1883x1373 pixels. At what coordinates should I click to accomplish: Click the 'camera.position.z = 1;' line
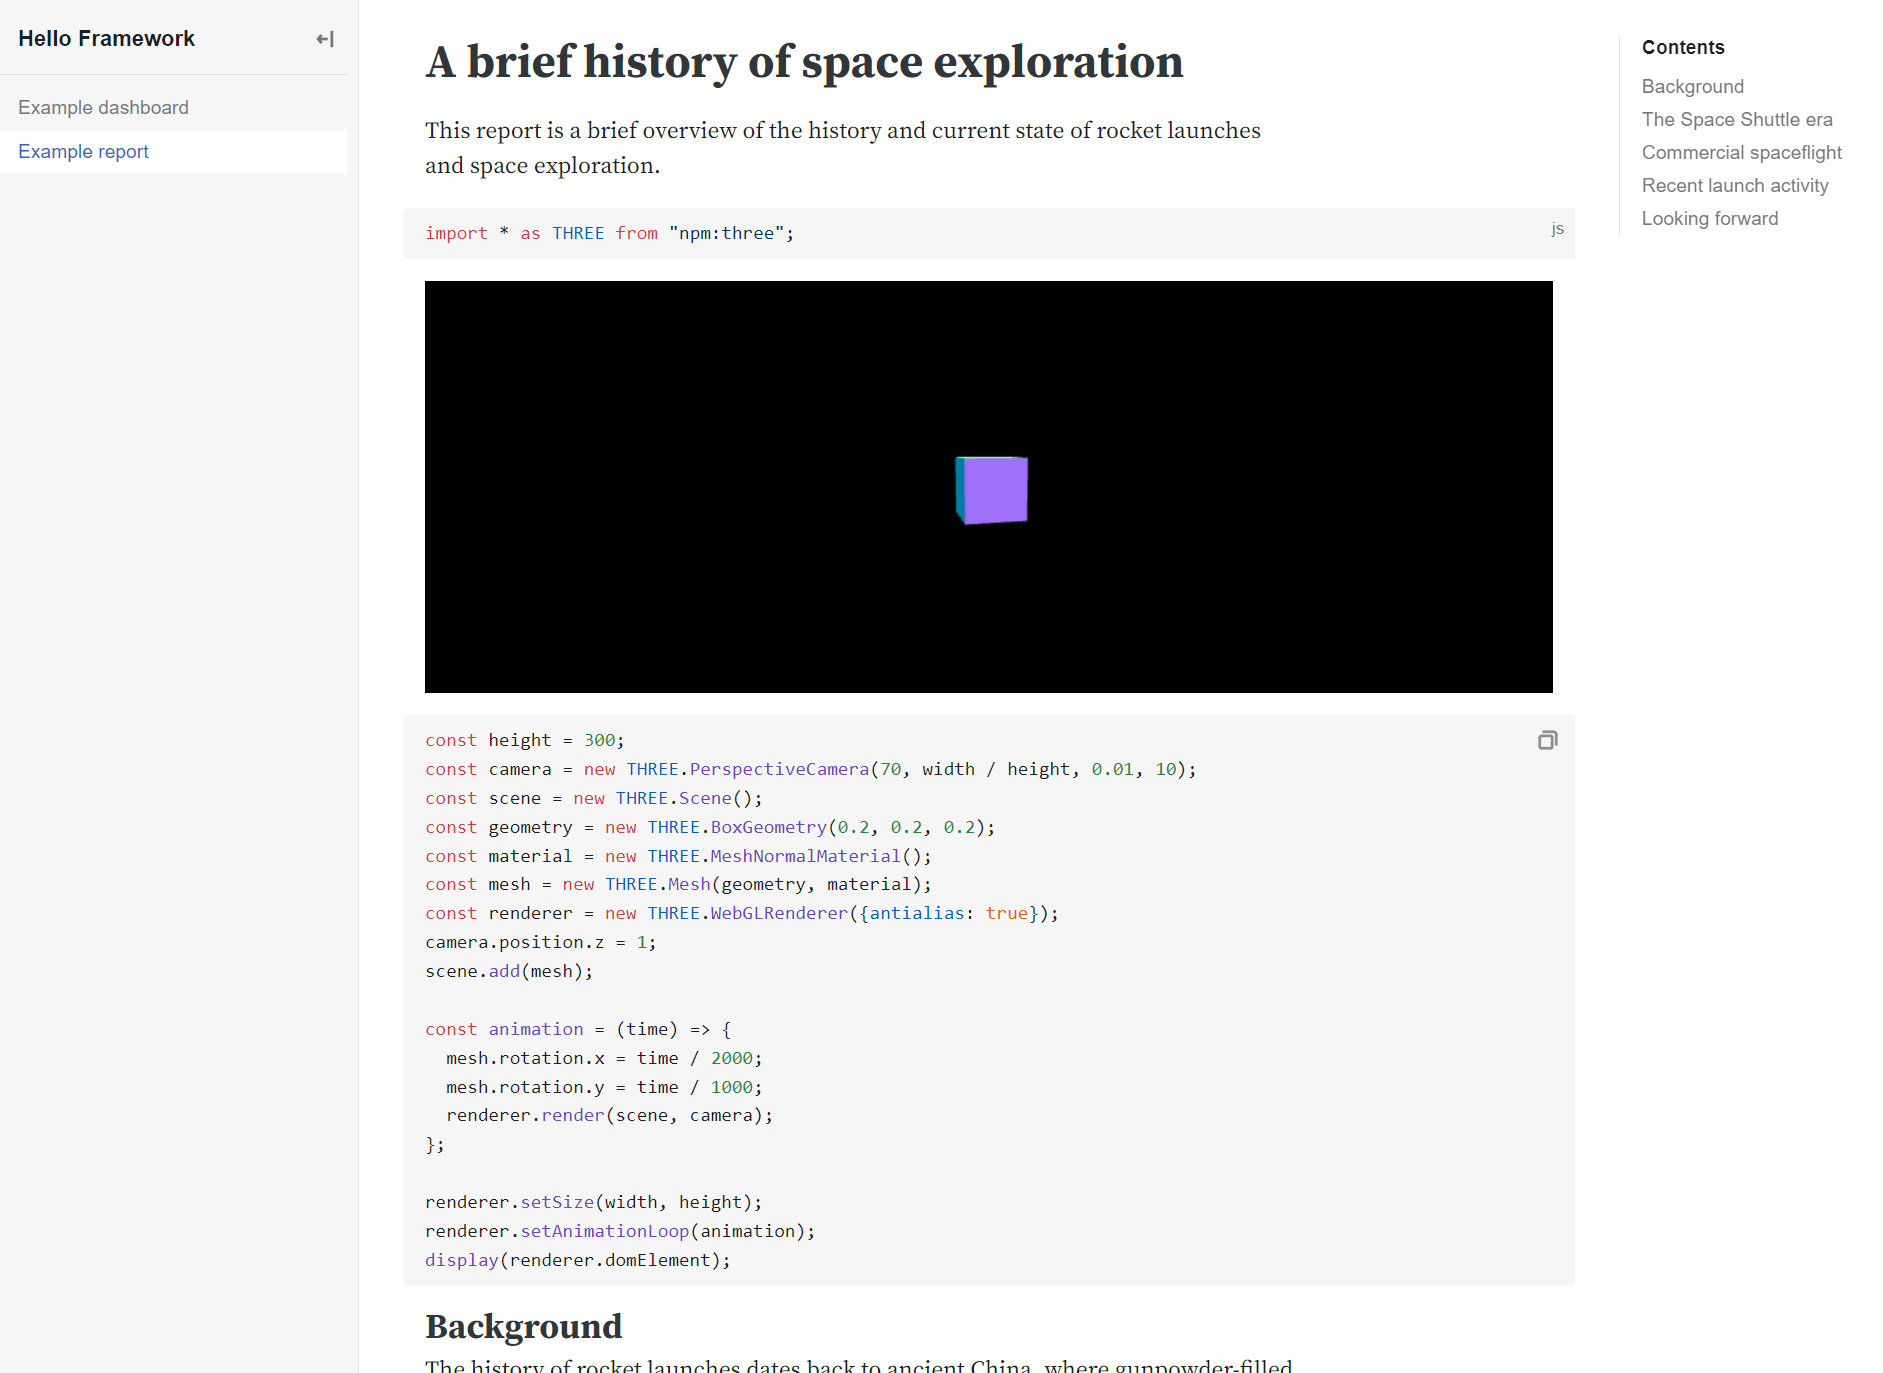click(540, 942)
